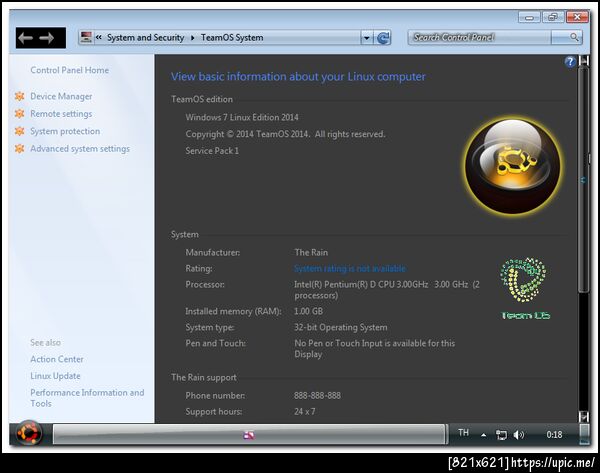Click the forward arrow navigation button

click(47, 38)
